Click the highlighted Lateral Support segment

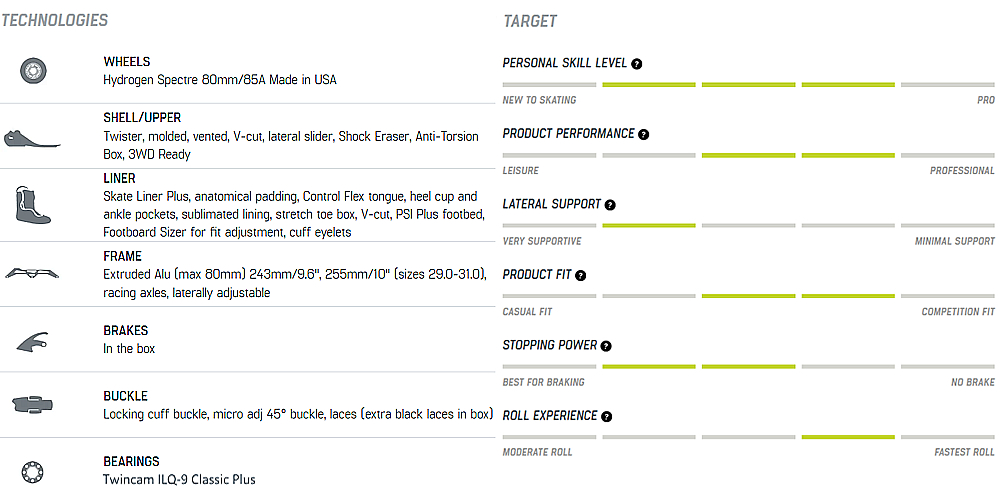tap(649, 225)
